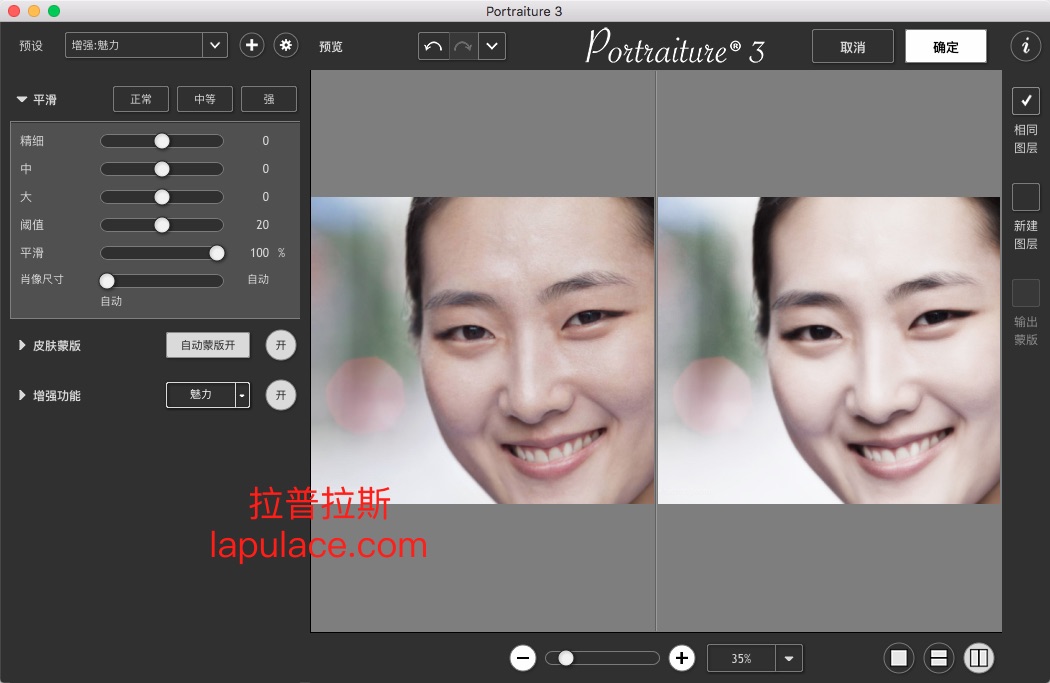
Task: Select vertical side-by-side preview icon
Action: point(979,658)
